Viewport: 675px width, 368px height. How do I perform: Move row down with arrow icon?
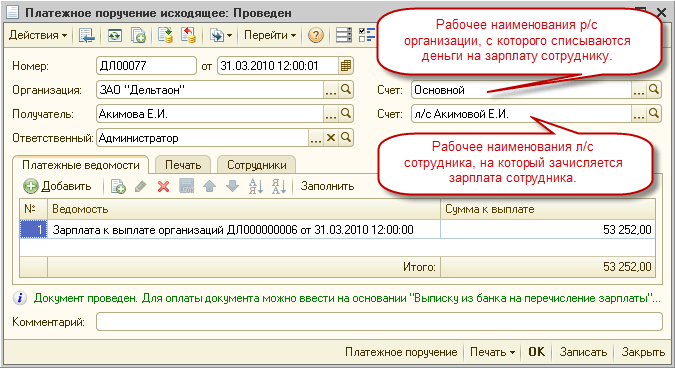pos(232,186)
